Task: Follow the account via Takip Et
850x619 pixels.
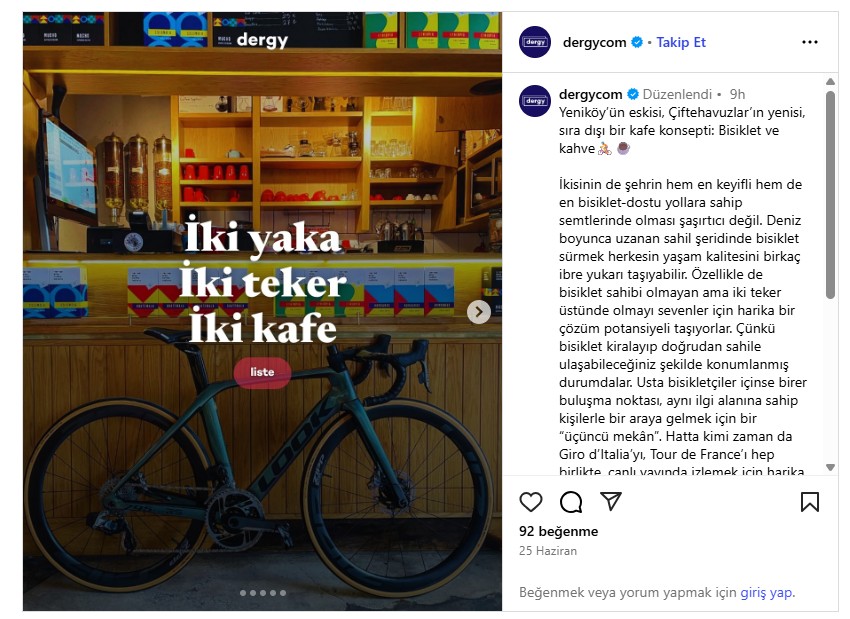Action: (681, 42)
